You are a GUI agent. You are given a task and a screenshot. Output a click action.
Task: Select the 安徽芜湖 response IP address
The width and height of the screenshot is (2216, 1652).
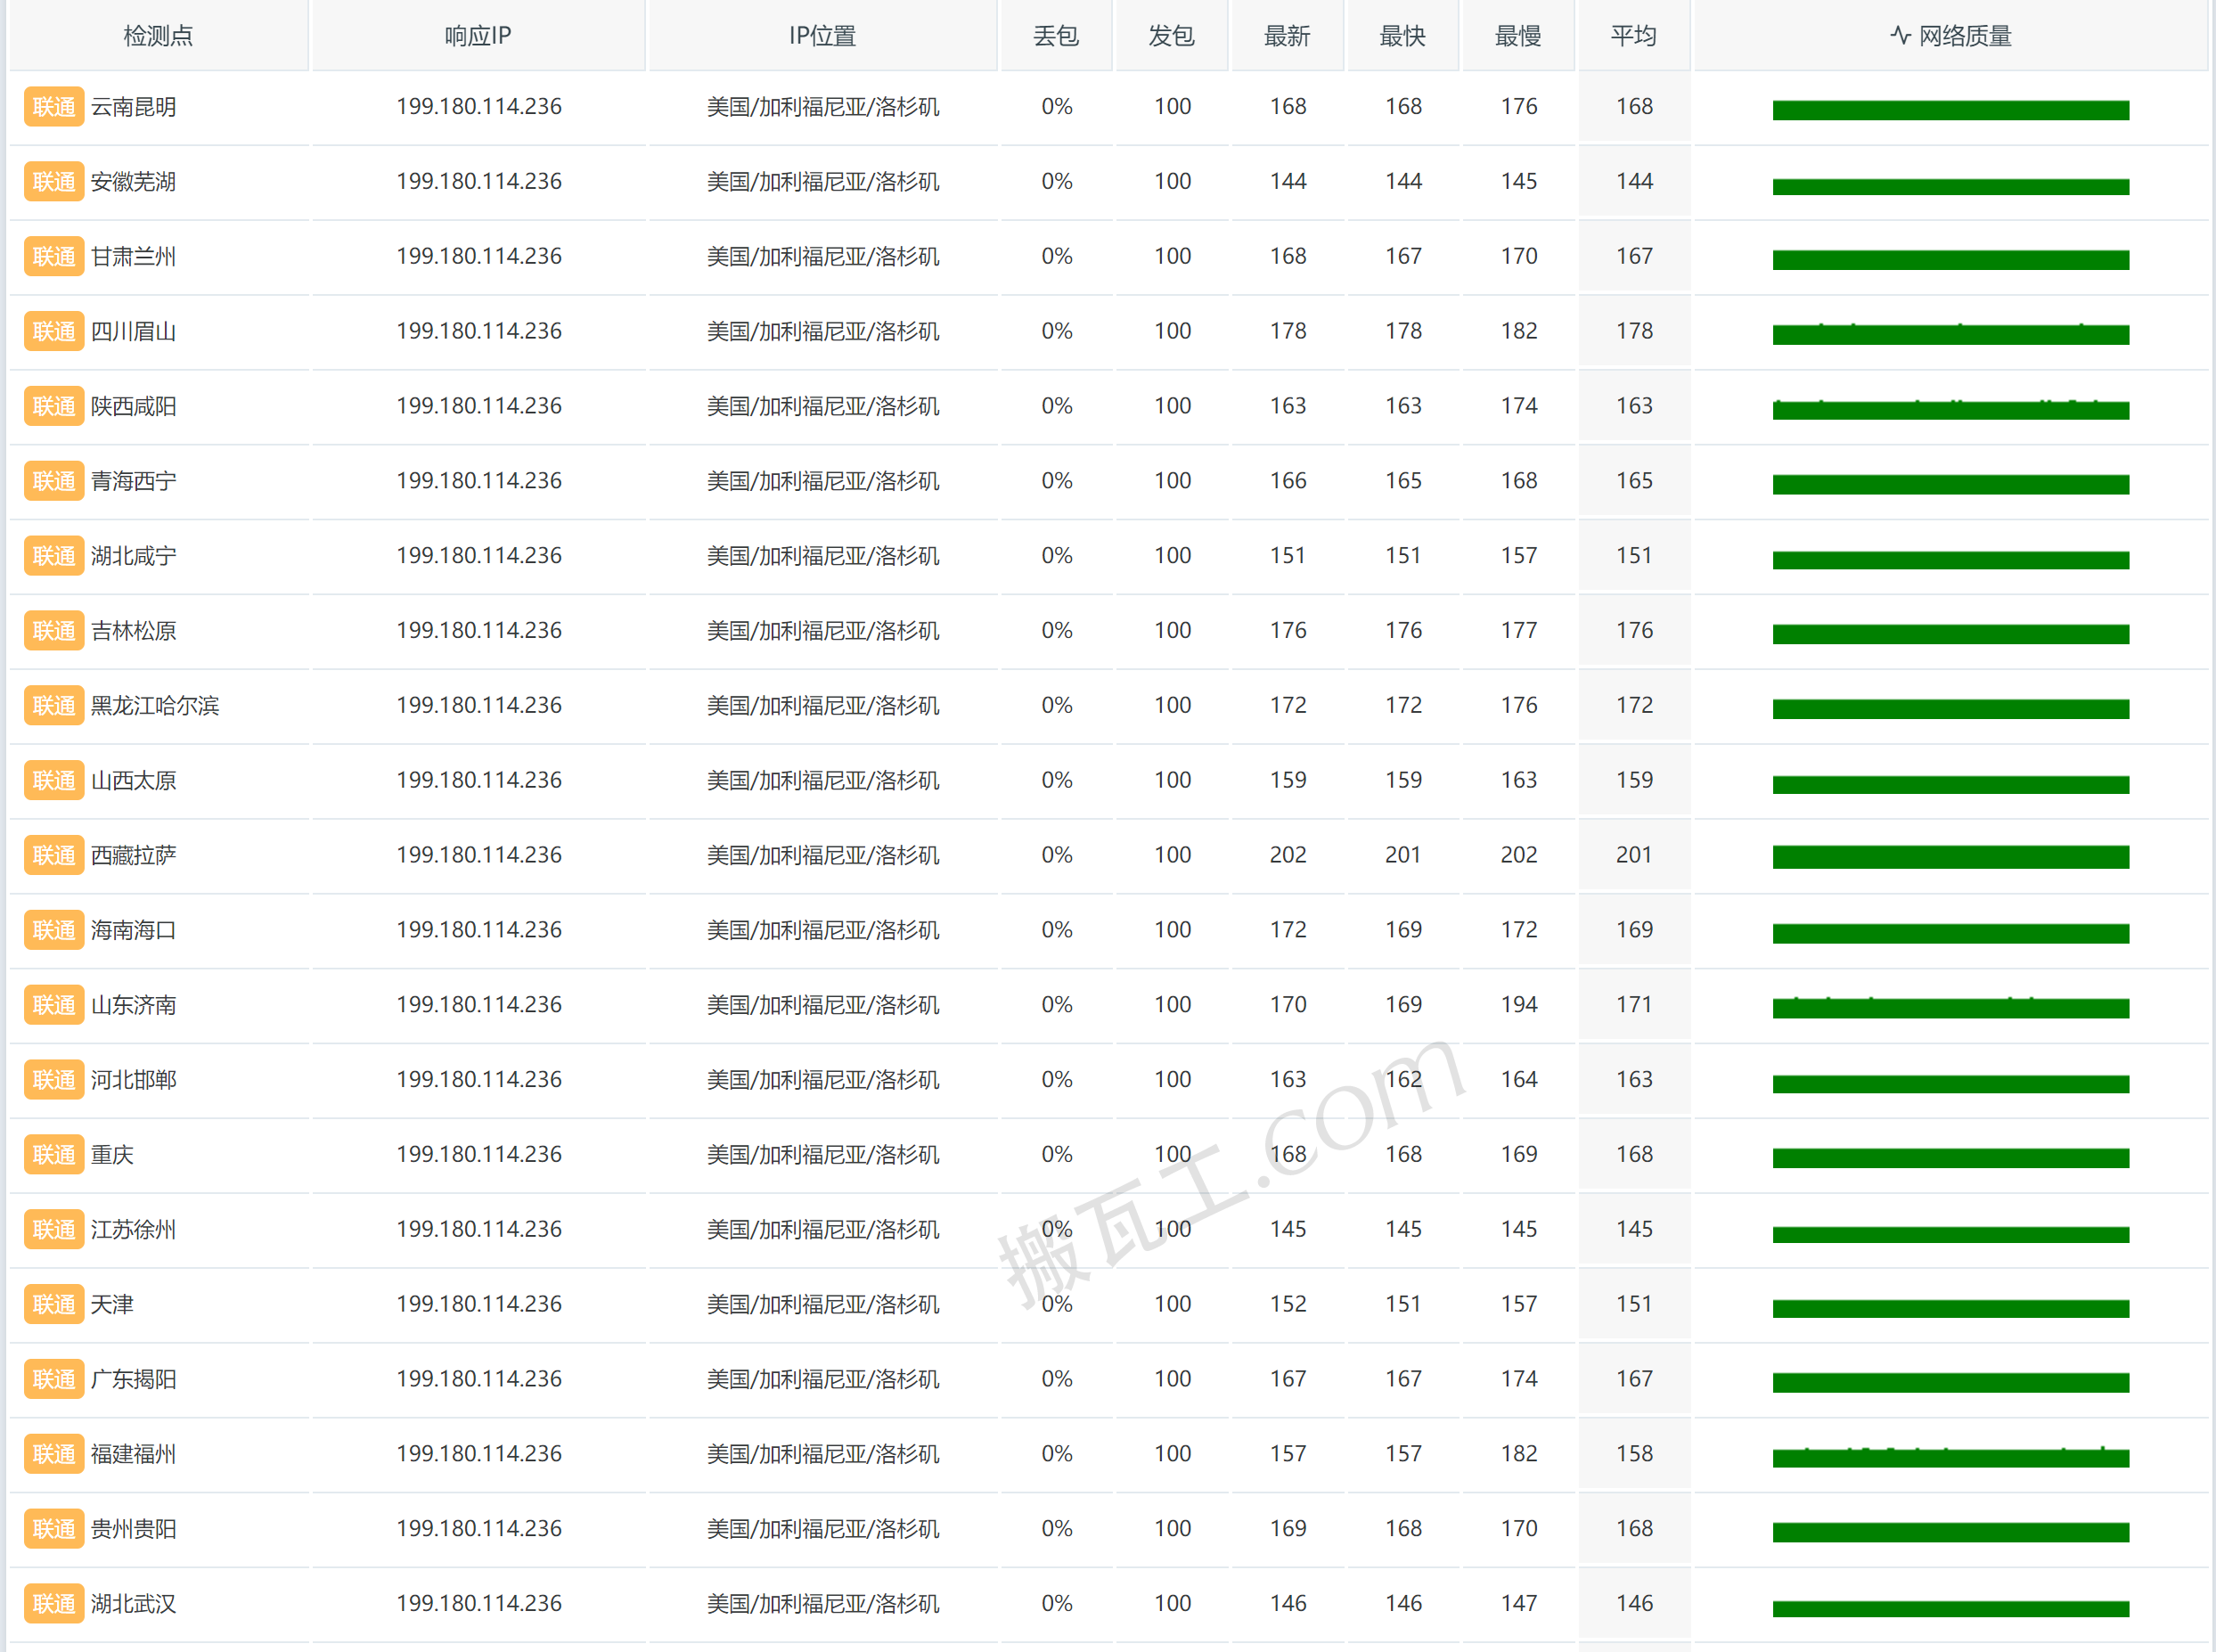(x=478, y=181)
